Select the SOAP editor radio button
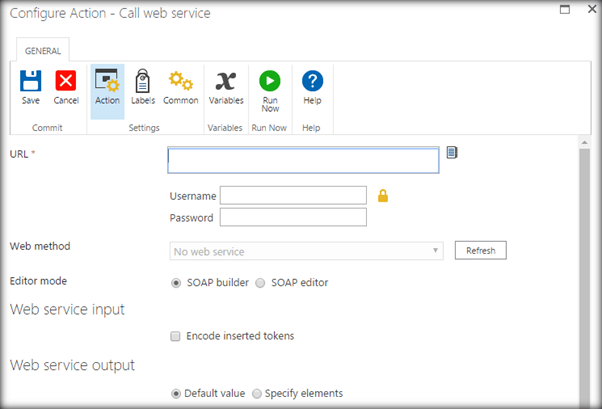Viewport: 602px width, 409px height. (x=260, y=283)
